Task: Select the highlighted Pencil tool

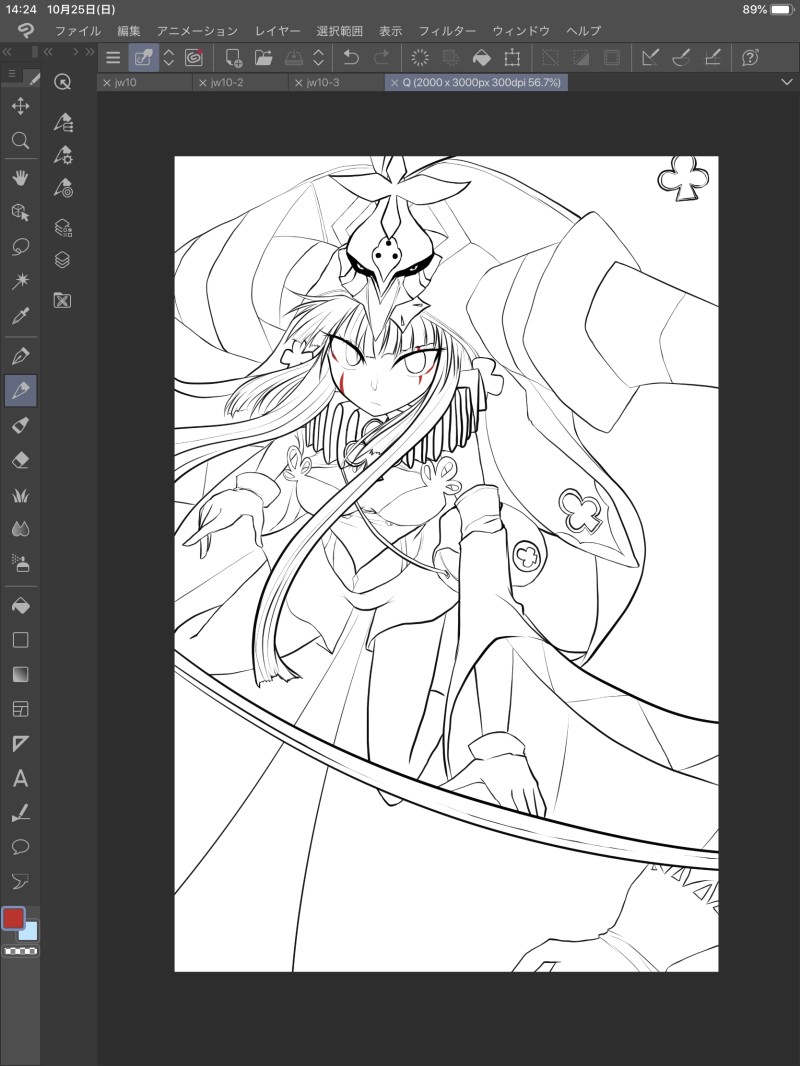Action: pos(20,390)
